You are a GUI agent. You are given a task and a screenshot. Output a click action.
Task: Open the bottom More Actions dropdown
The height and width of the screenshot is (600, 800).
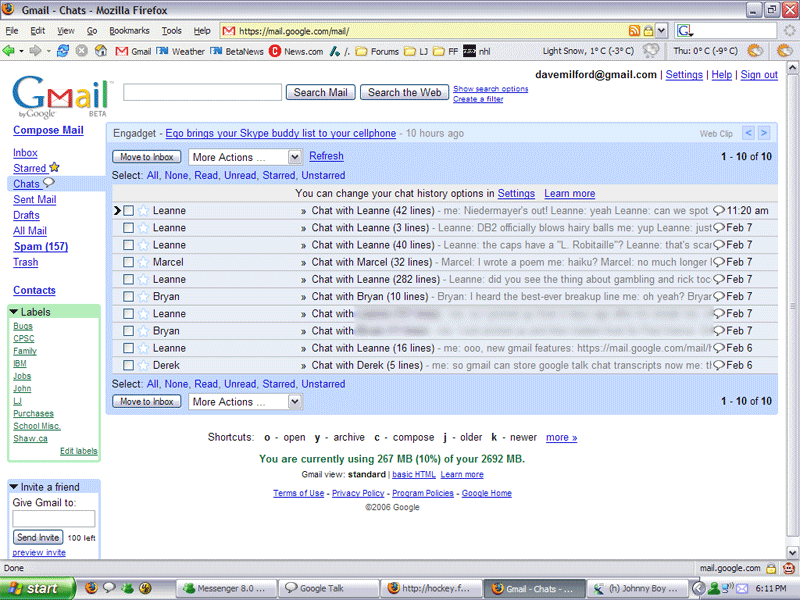(245, 402)
